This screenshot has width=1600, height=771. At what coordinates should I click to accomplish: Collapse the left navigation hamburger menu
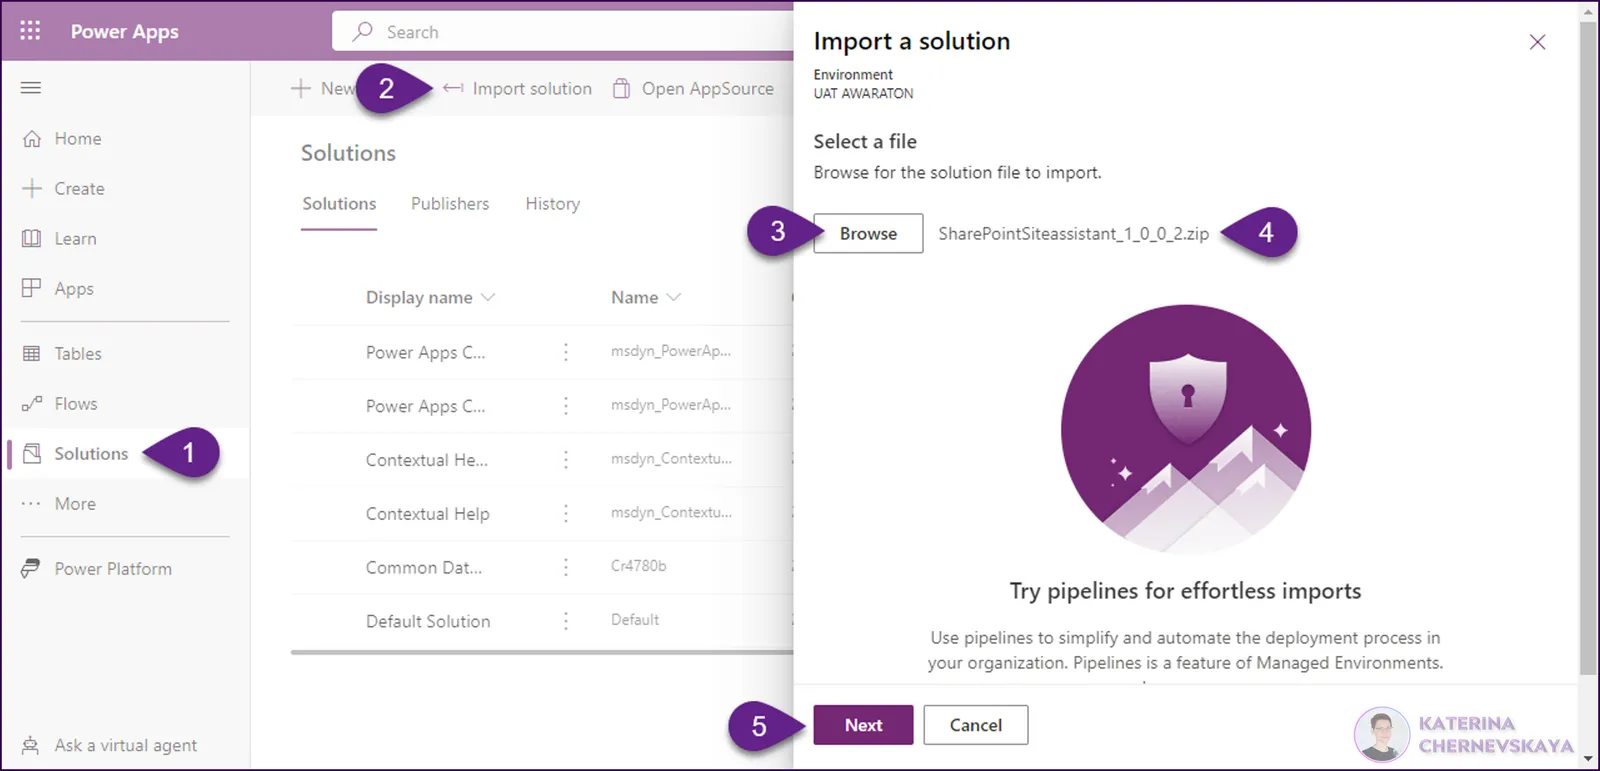pos(31,88)
